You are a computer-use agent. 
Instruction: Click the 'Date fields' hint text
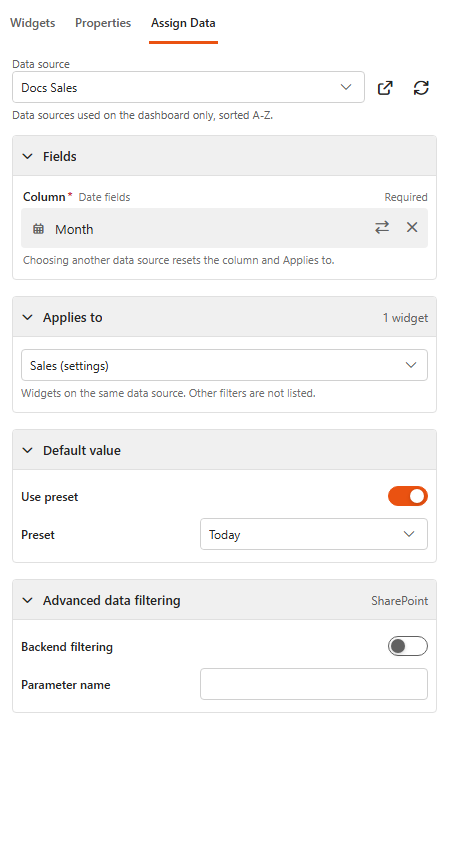coord(104,197)
